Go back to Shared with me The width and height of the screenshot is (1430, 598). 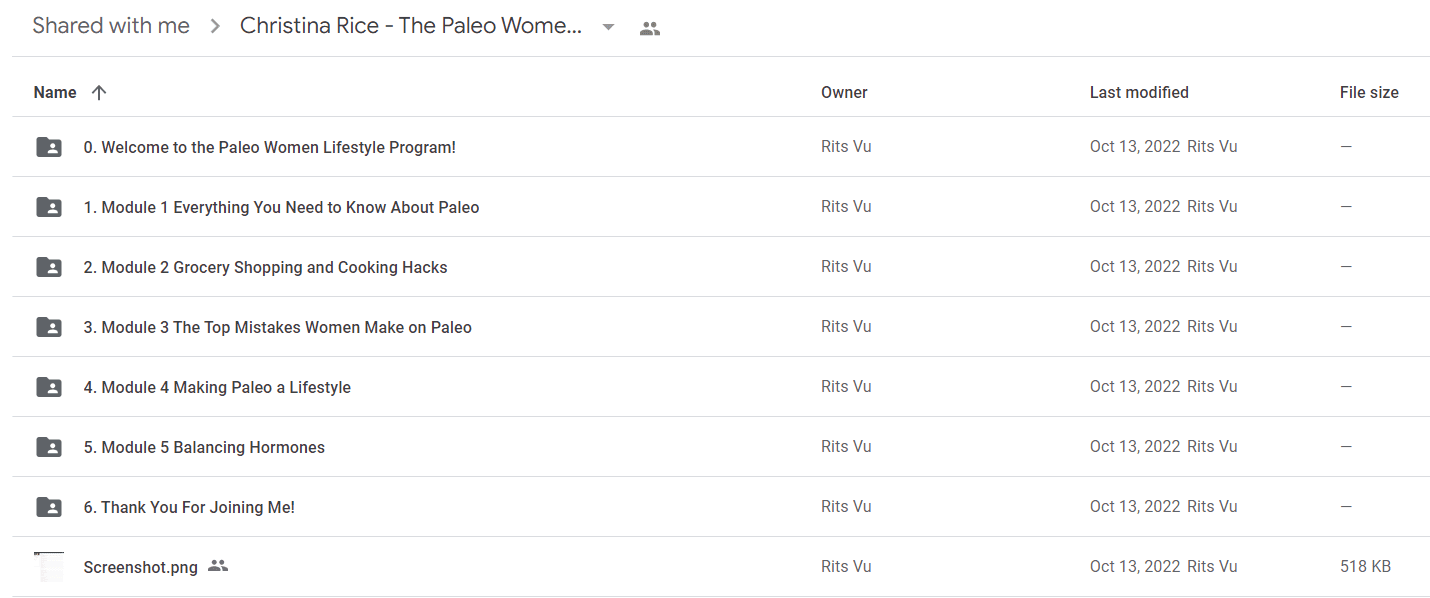point(111,26)
